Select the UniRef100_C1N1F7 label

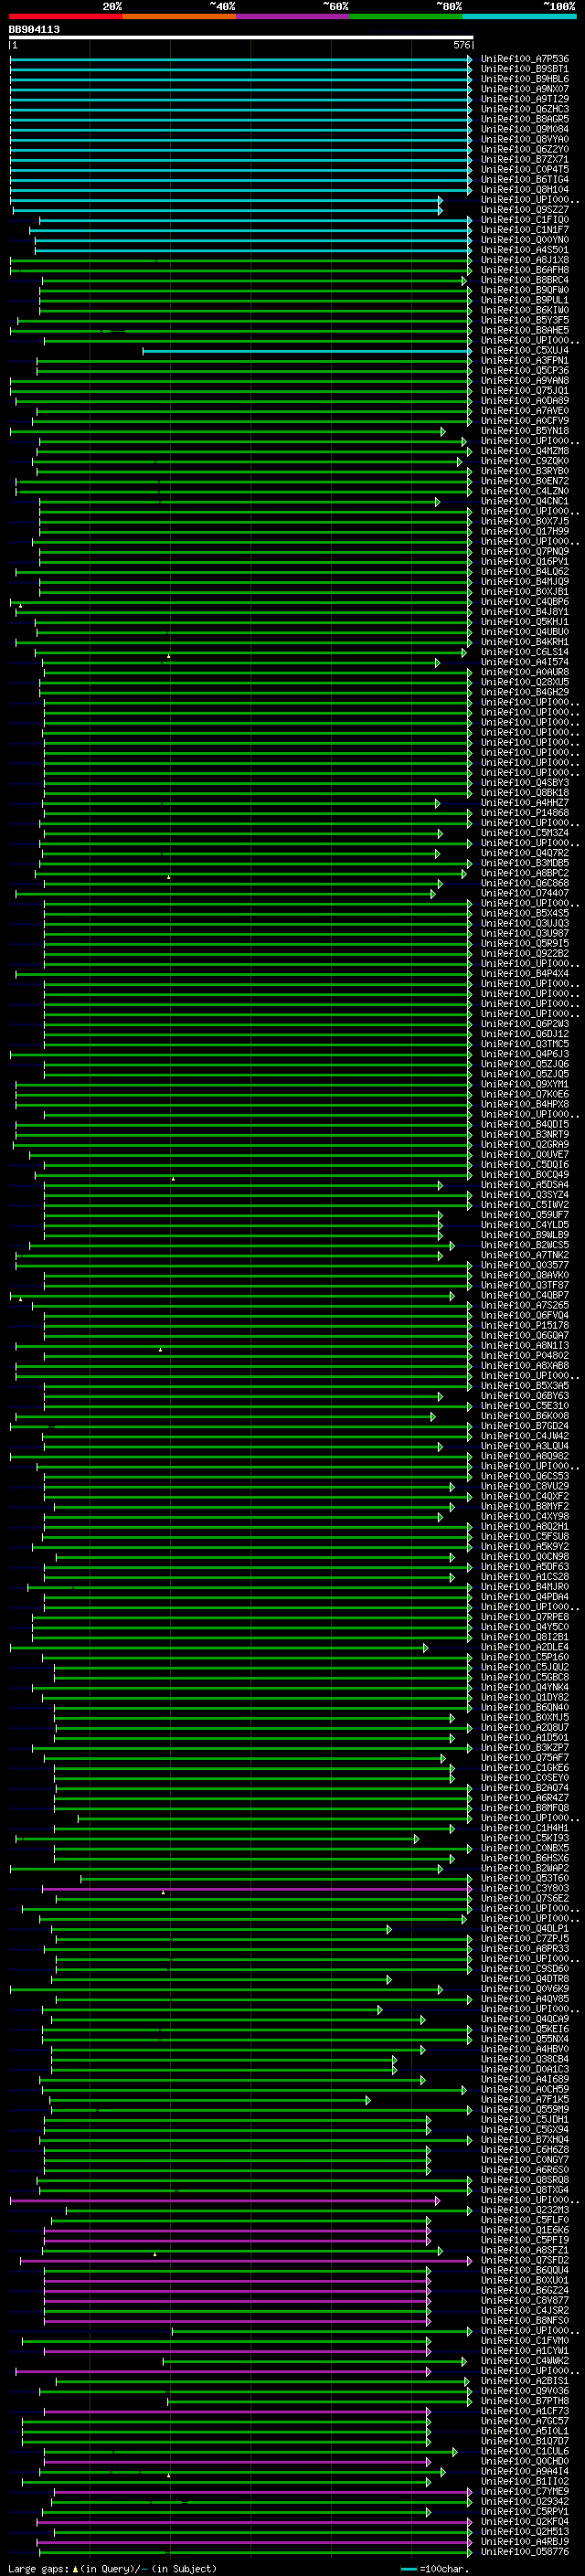pyautogui.click(x=525, y=230)
